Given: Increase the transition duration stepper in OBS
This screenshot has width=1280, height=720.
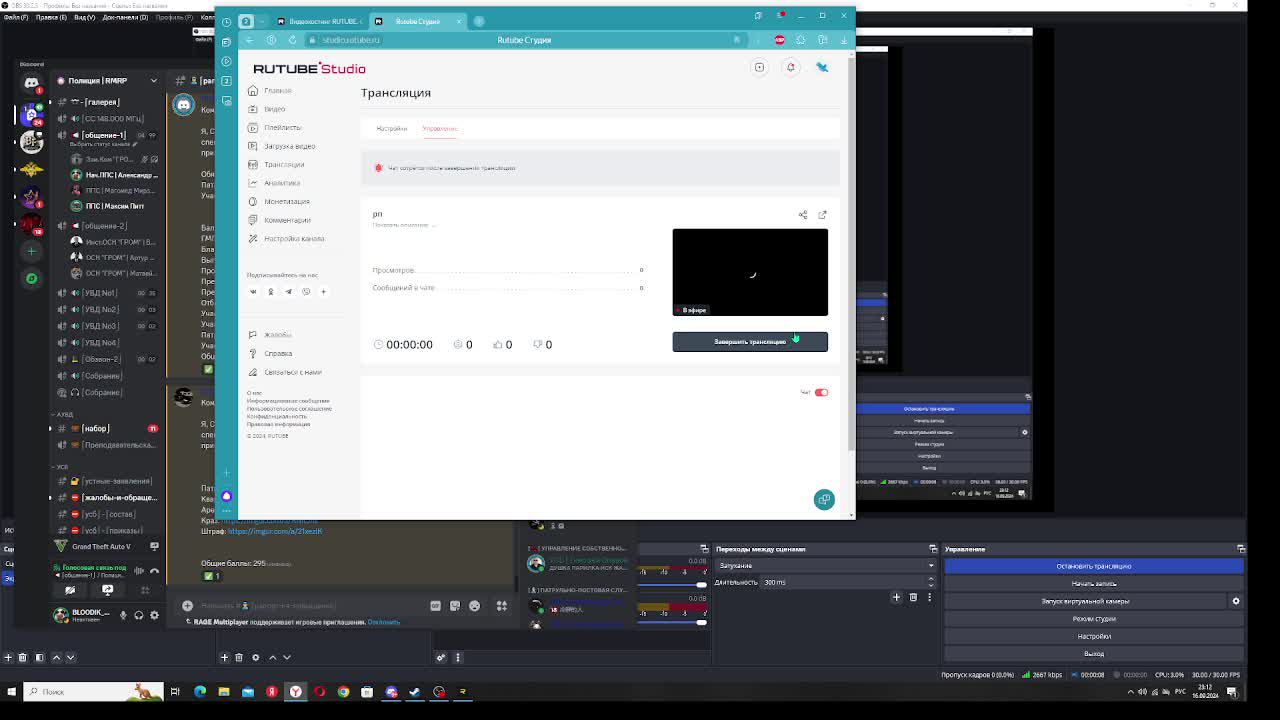Looking at the screenshot, I should (933, 580).
